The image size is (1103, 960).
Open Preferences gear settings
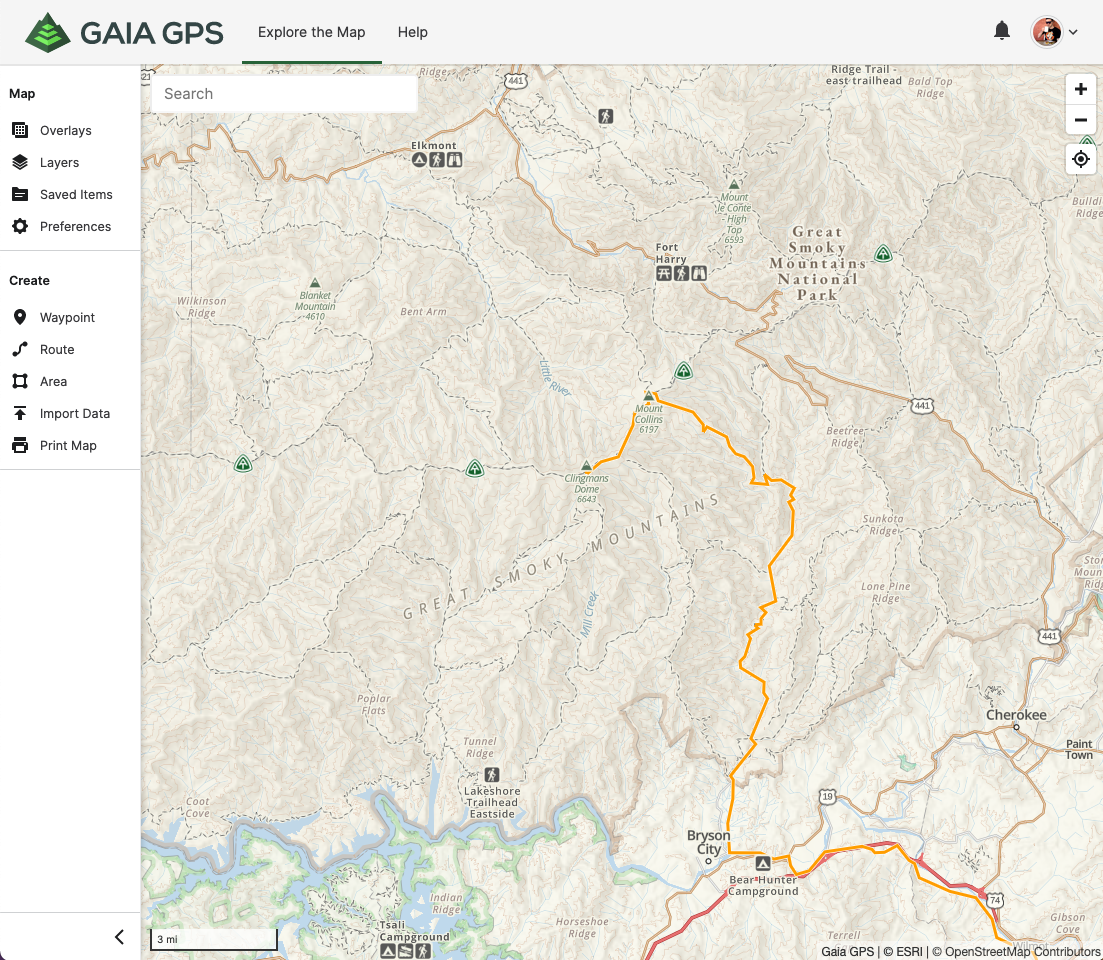click(20, 227)
